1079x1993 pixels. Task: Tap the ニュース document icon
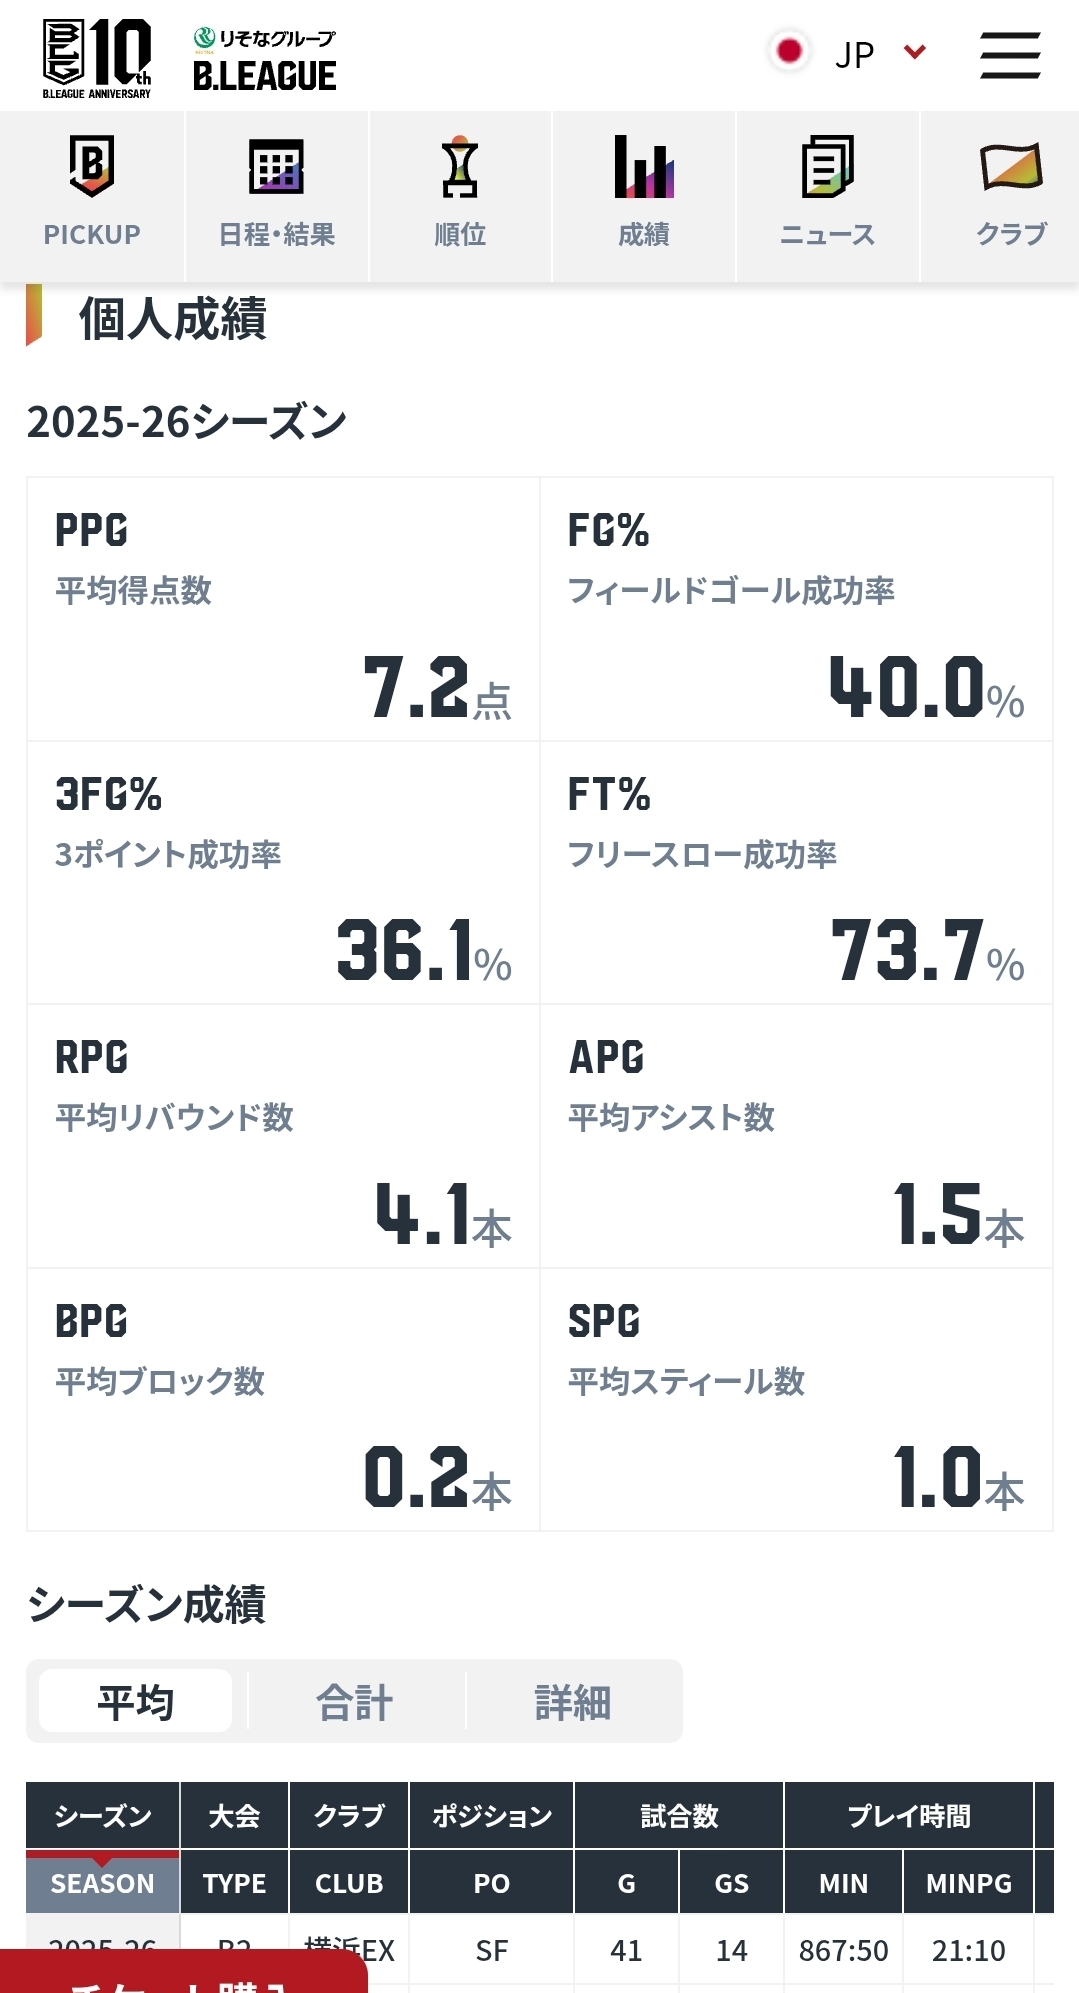coord(827,167)
